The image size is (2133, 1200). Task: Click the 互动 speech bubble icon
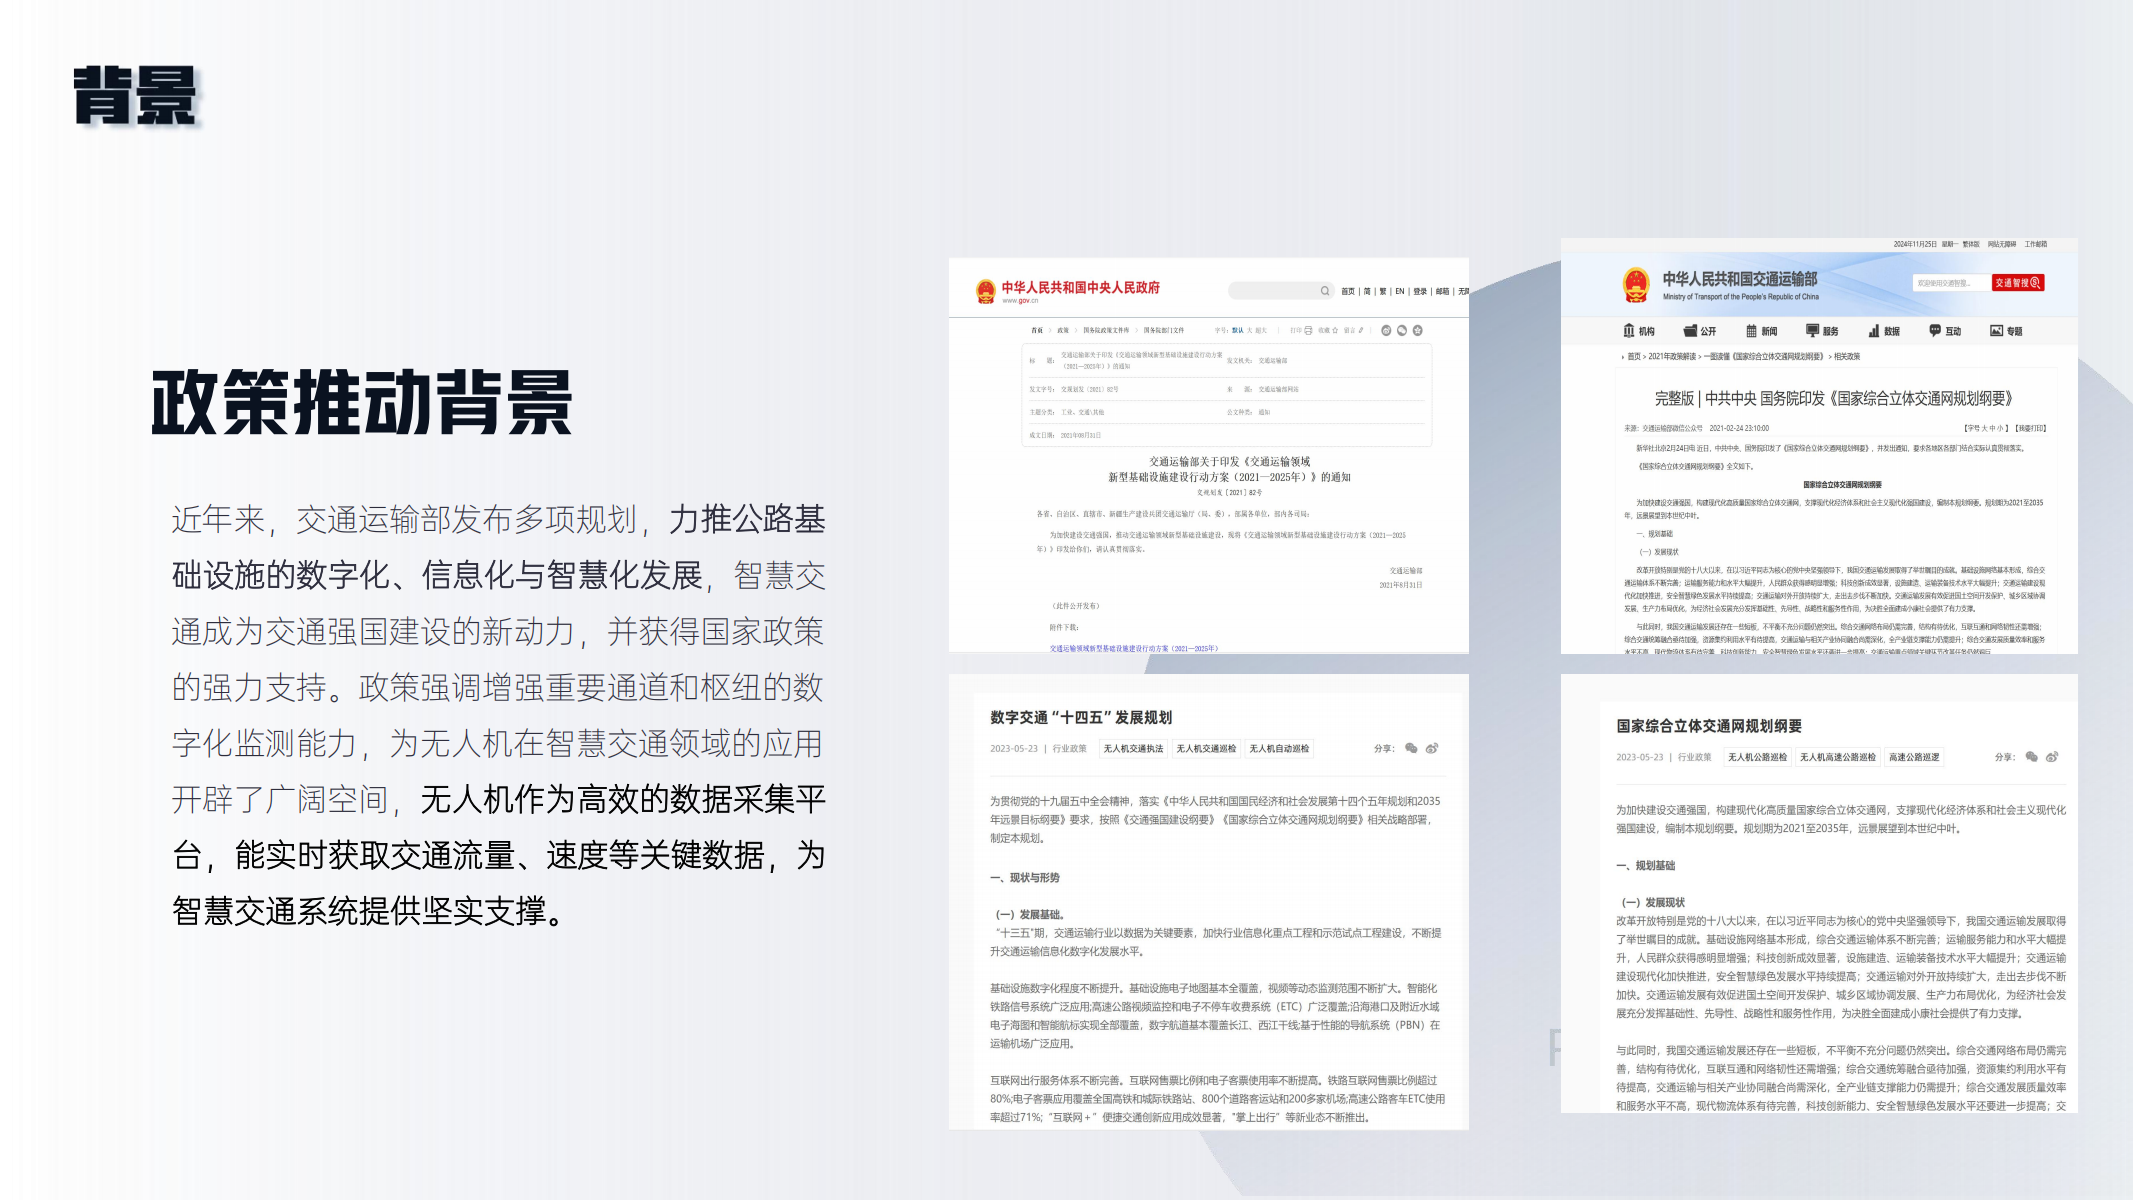coord(1935,331)
